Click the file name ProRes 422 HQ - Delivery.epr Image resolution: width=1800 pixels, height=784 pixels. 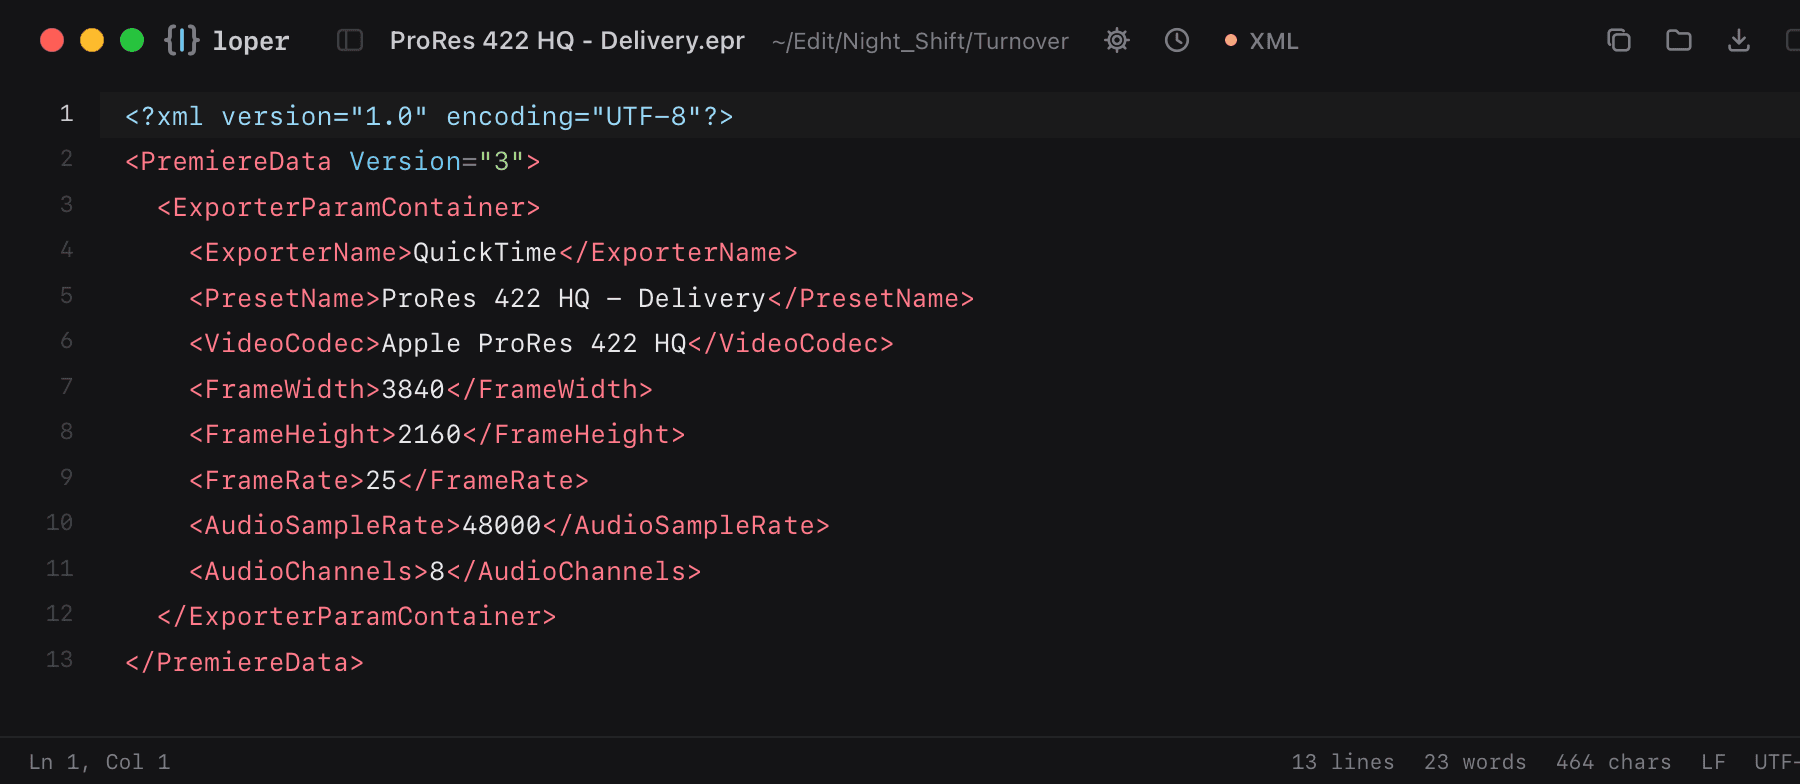567,41
